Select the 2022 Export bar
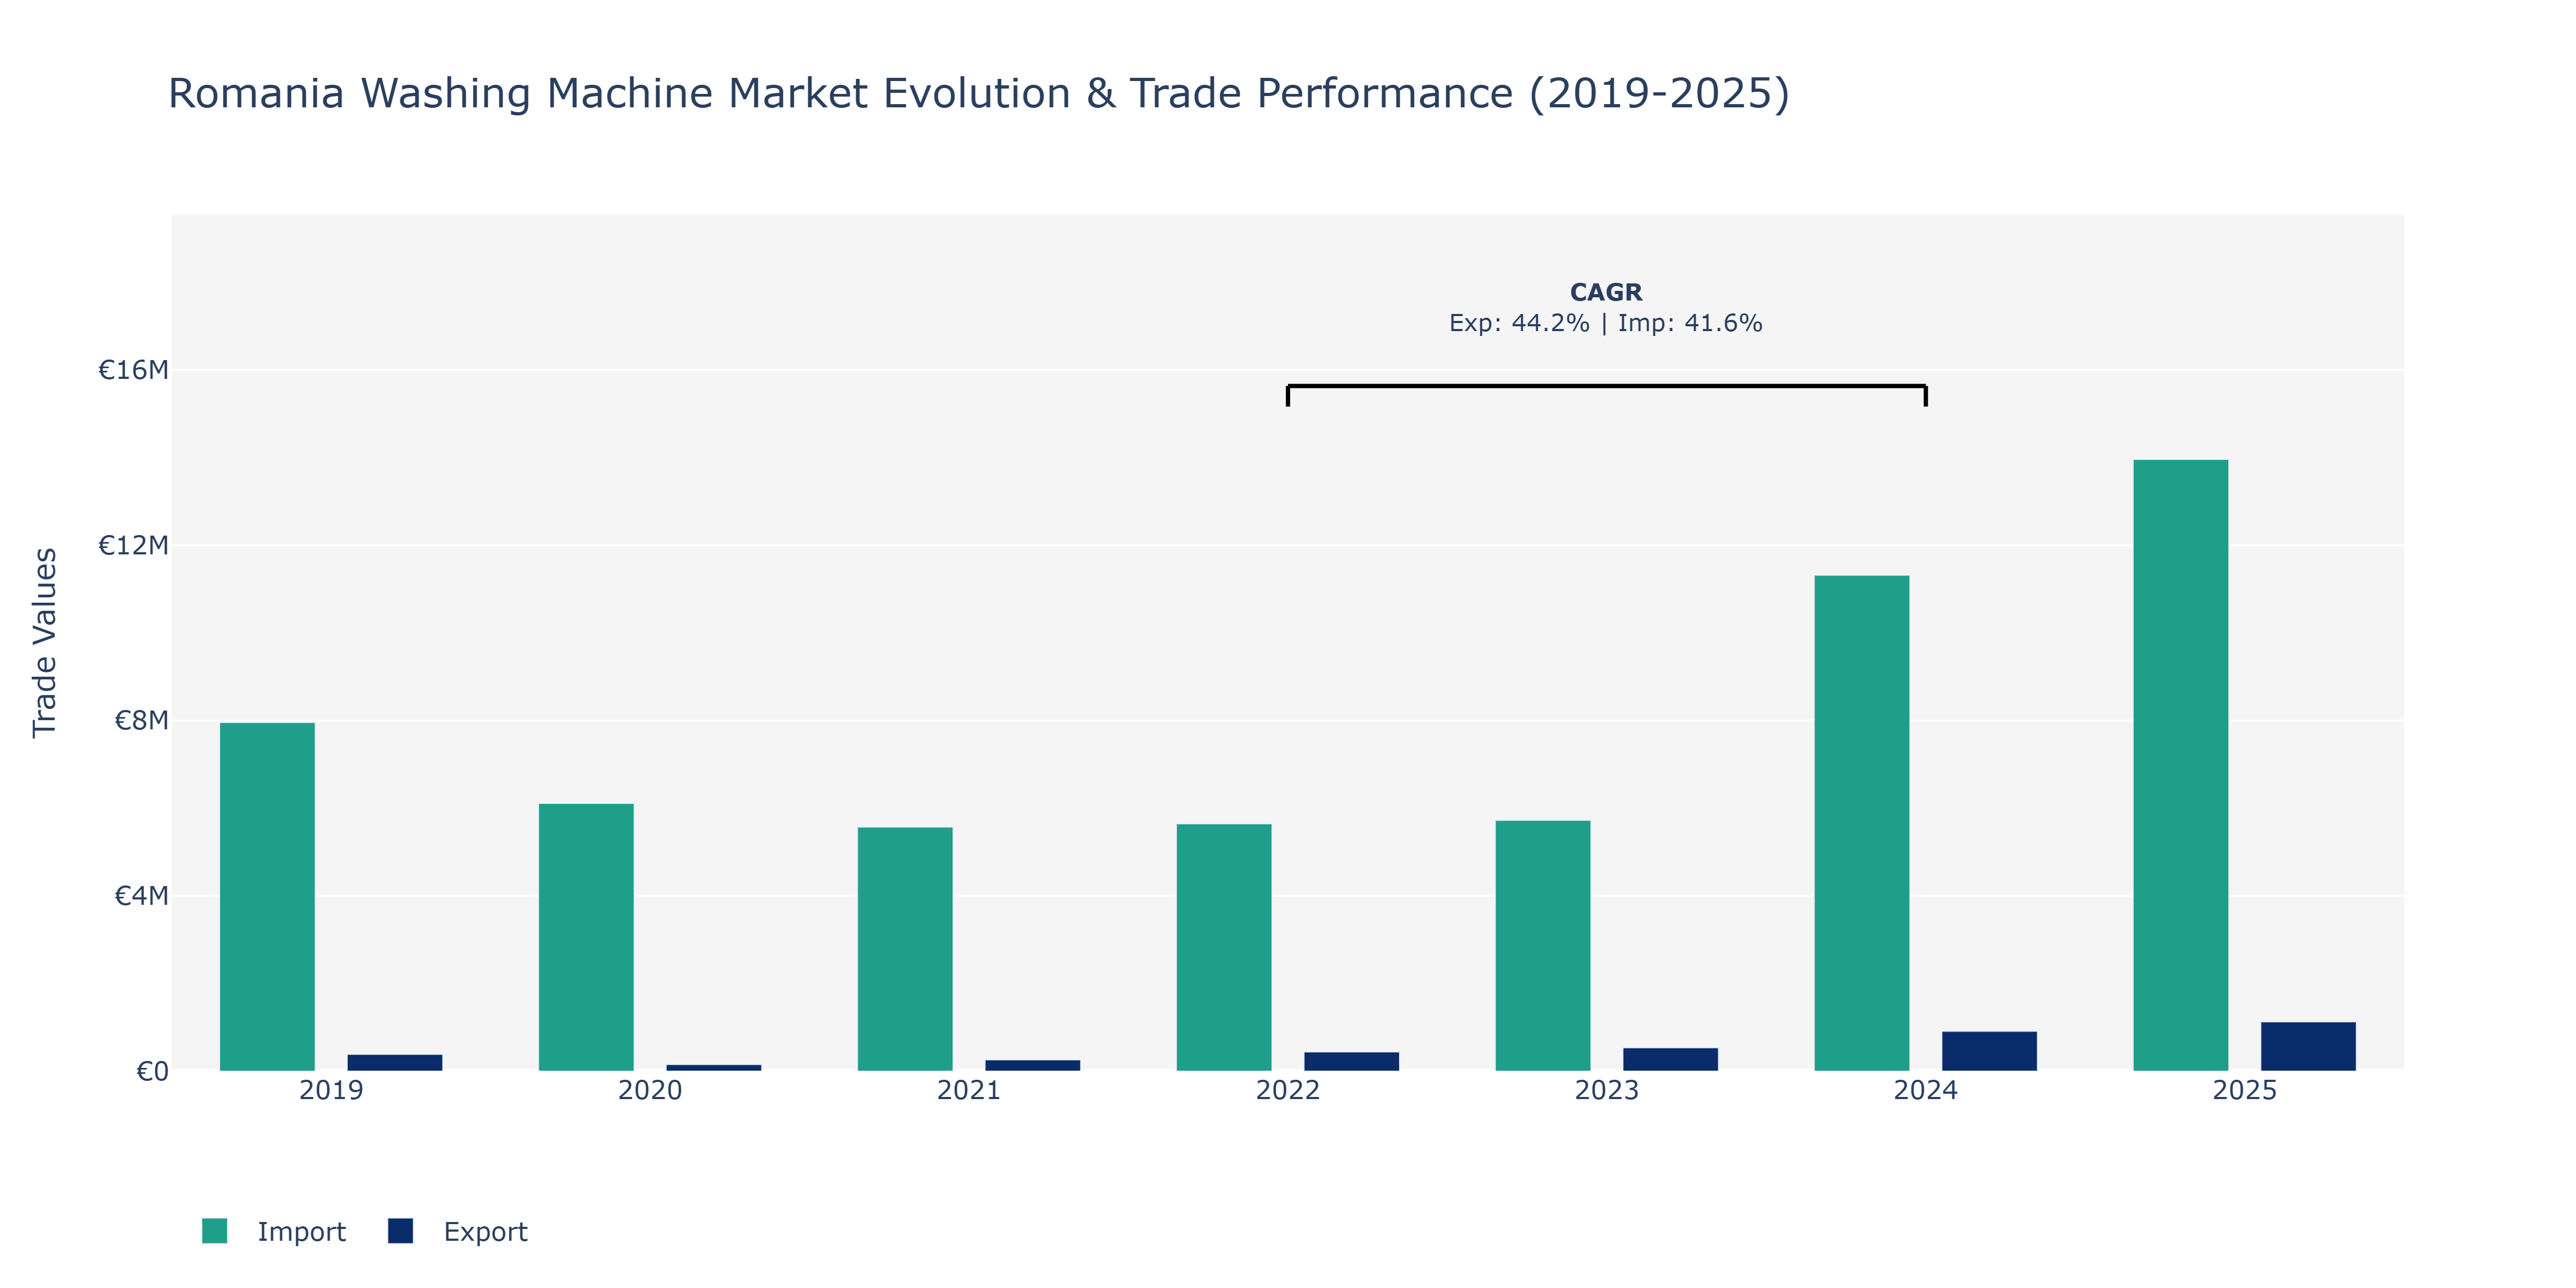Viewport: 2576px width, 1288px height. click(1352, 1061)
